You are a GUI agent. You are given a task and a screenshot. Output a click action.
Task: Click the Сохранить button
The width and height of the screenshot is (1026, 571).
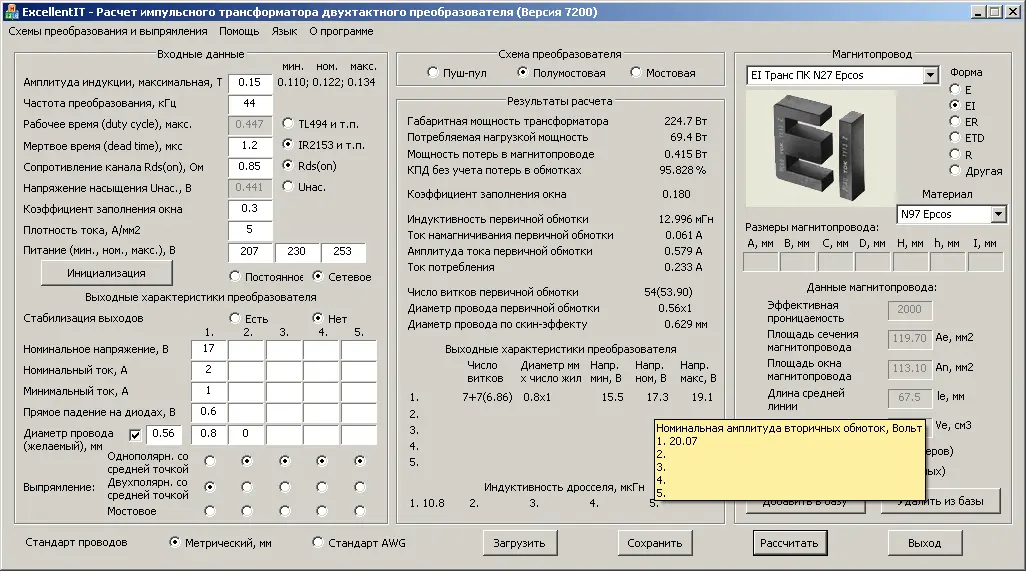[x=655, y=543]
